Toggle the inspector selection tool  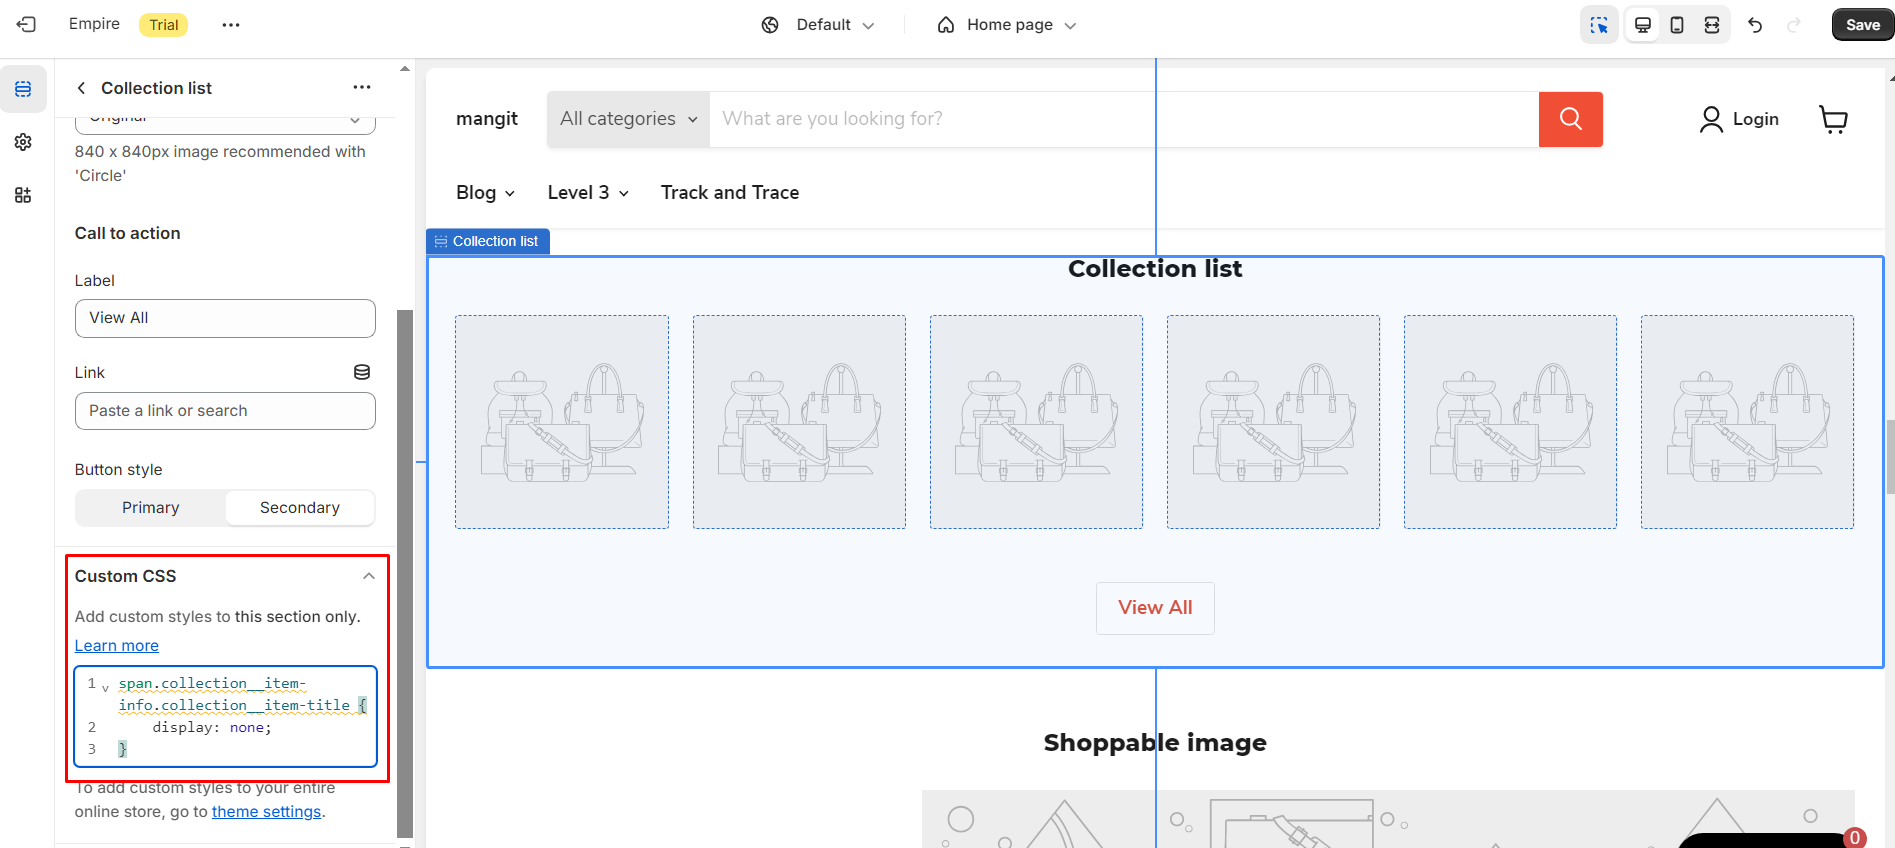pyautogui.click(x=1599, y=25)
